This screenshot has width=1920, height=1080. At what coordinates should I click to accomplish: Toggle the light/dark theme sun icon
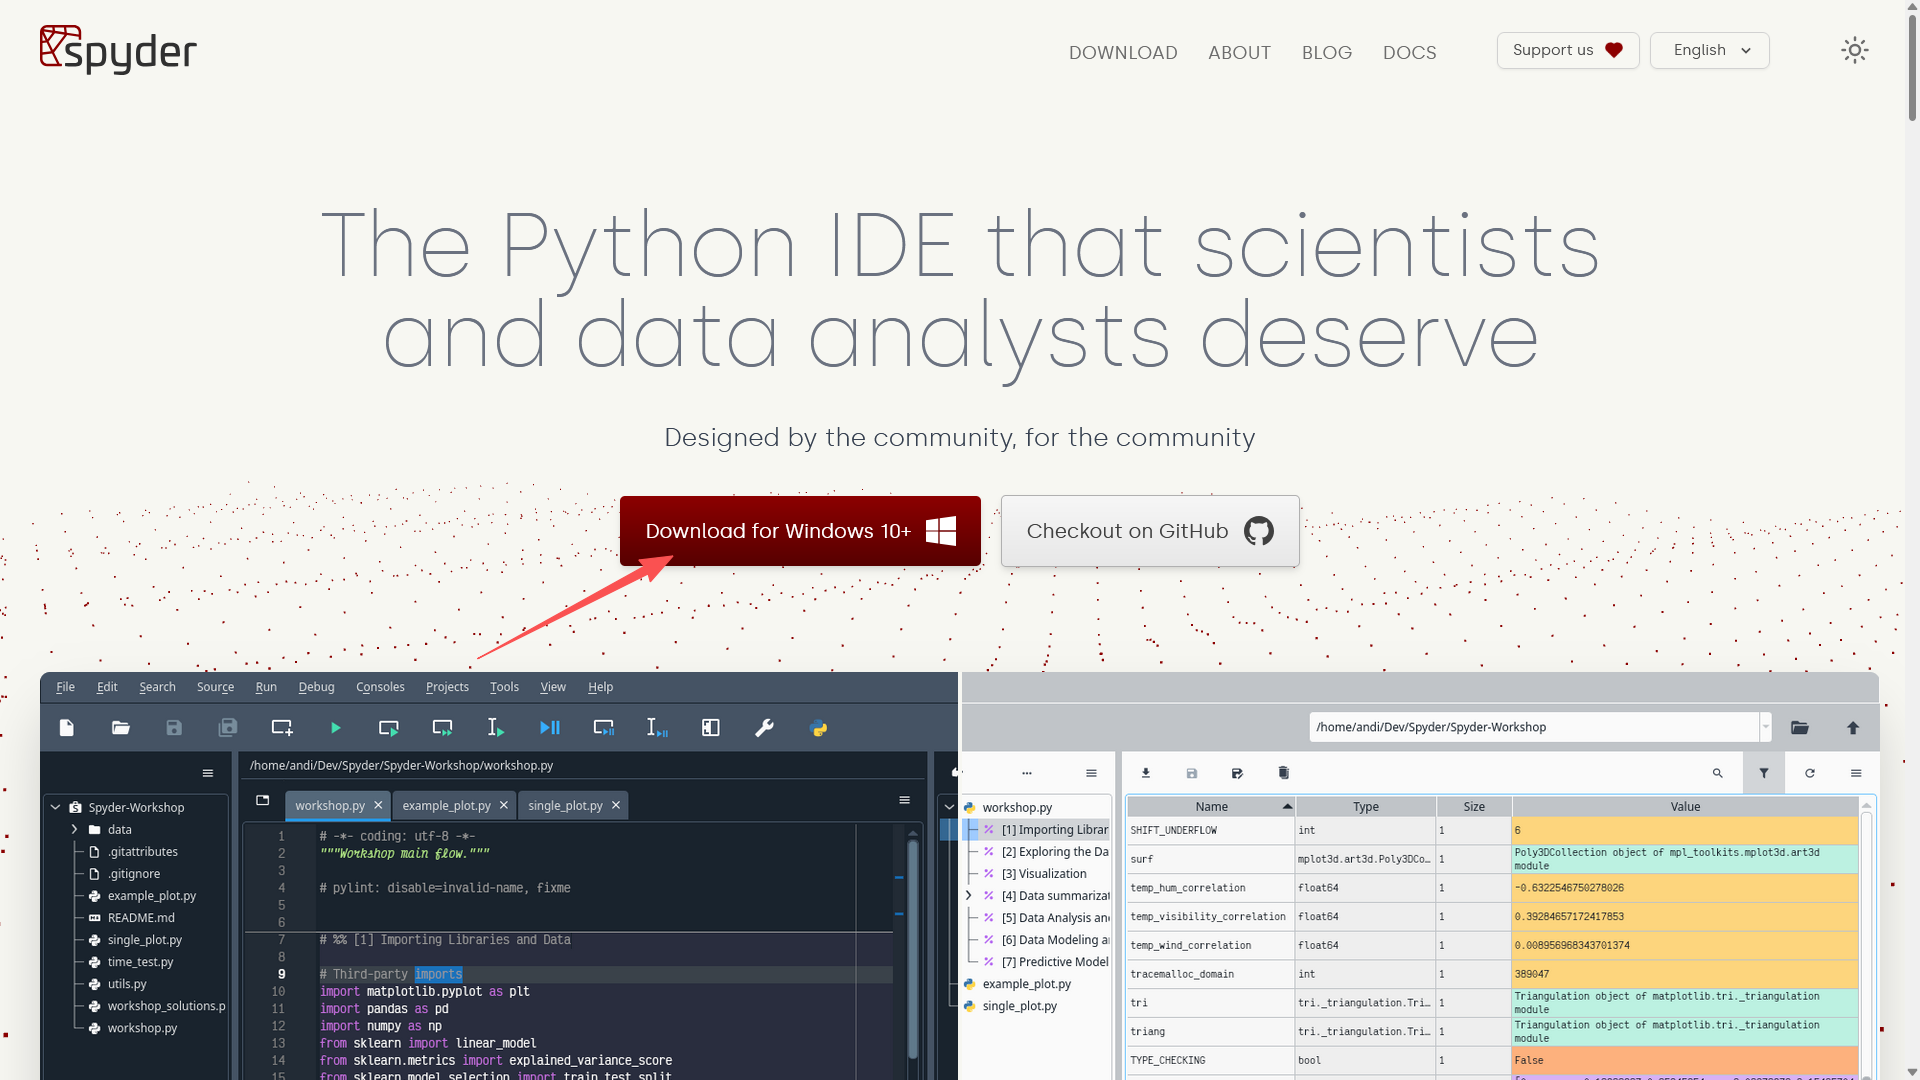[x=1854, y=50]
